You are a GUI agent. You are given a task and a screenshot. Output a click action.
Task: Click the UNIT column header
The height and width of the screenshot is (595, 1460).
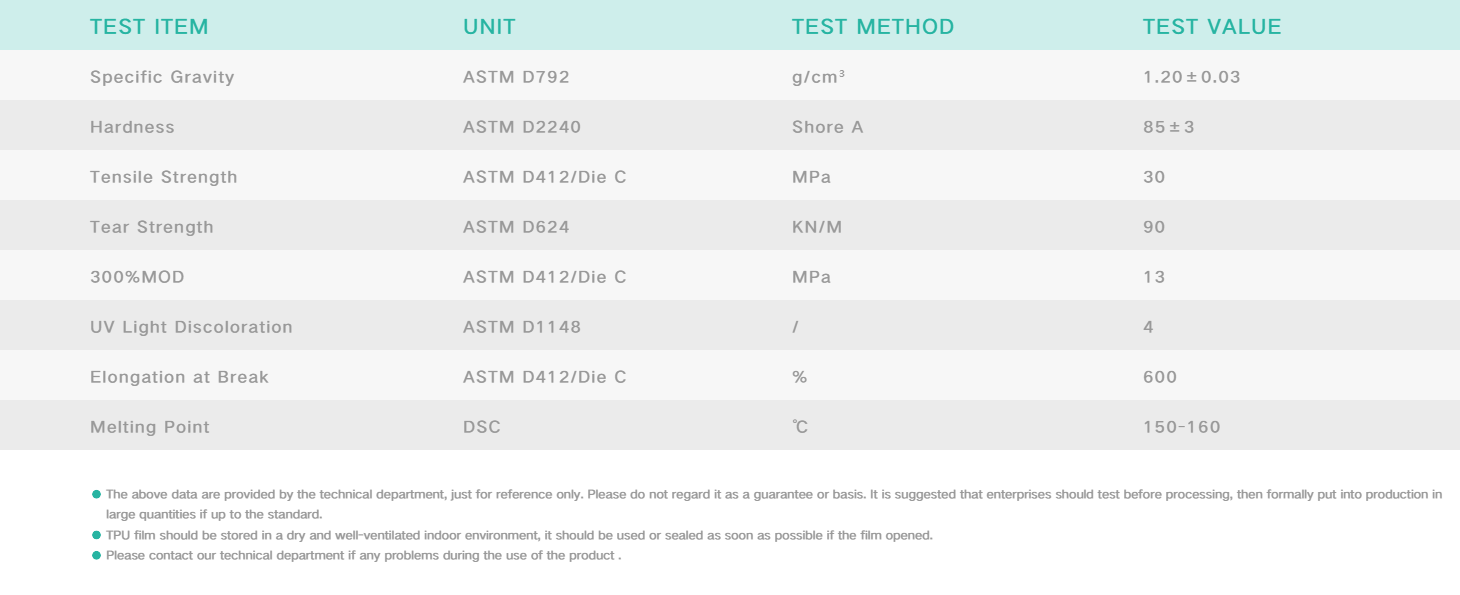click(x=489, y=27)
